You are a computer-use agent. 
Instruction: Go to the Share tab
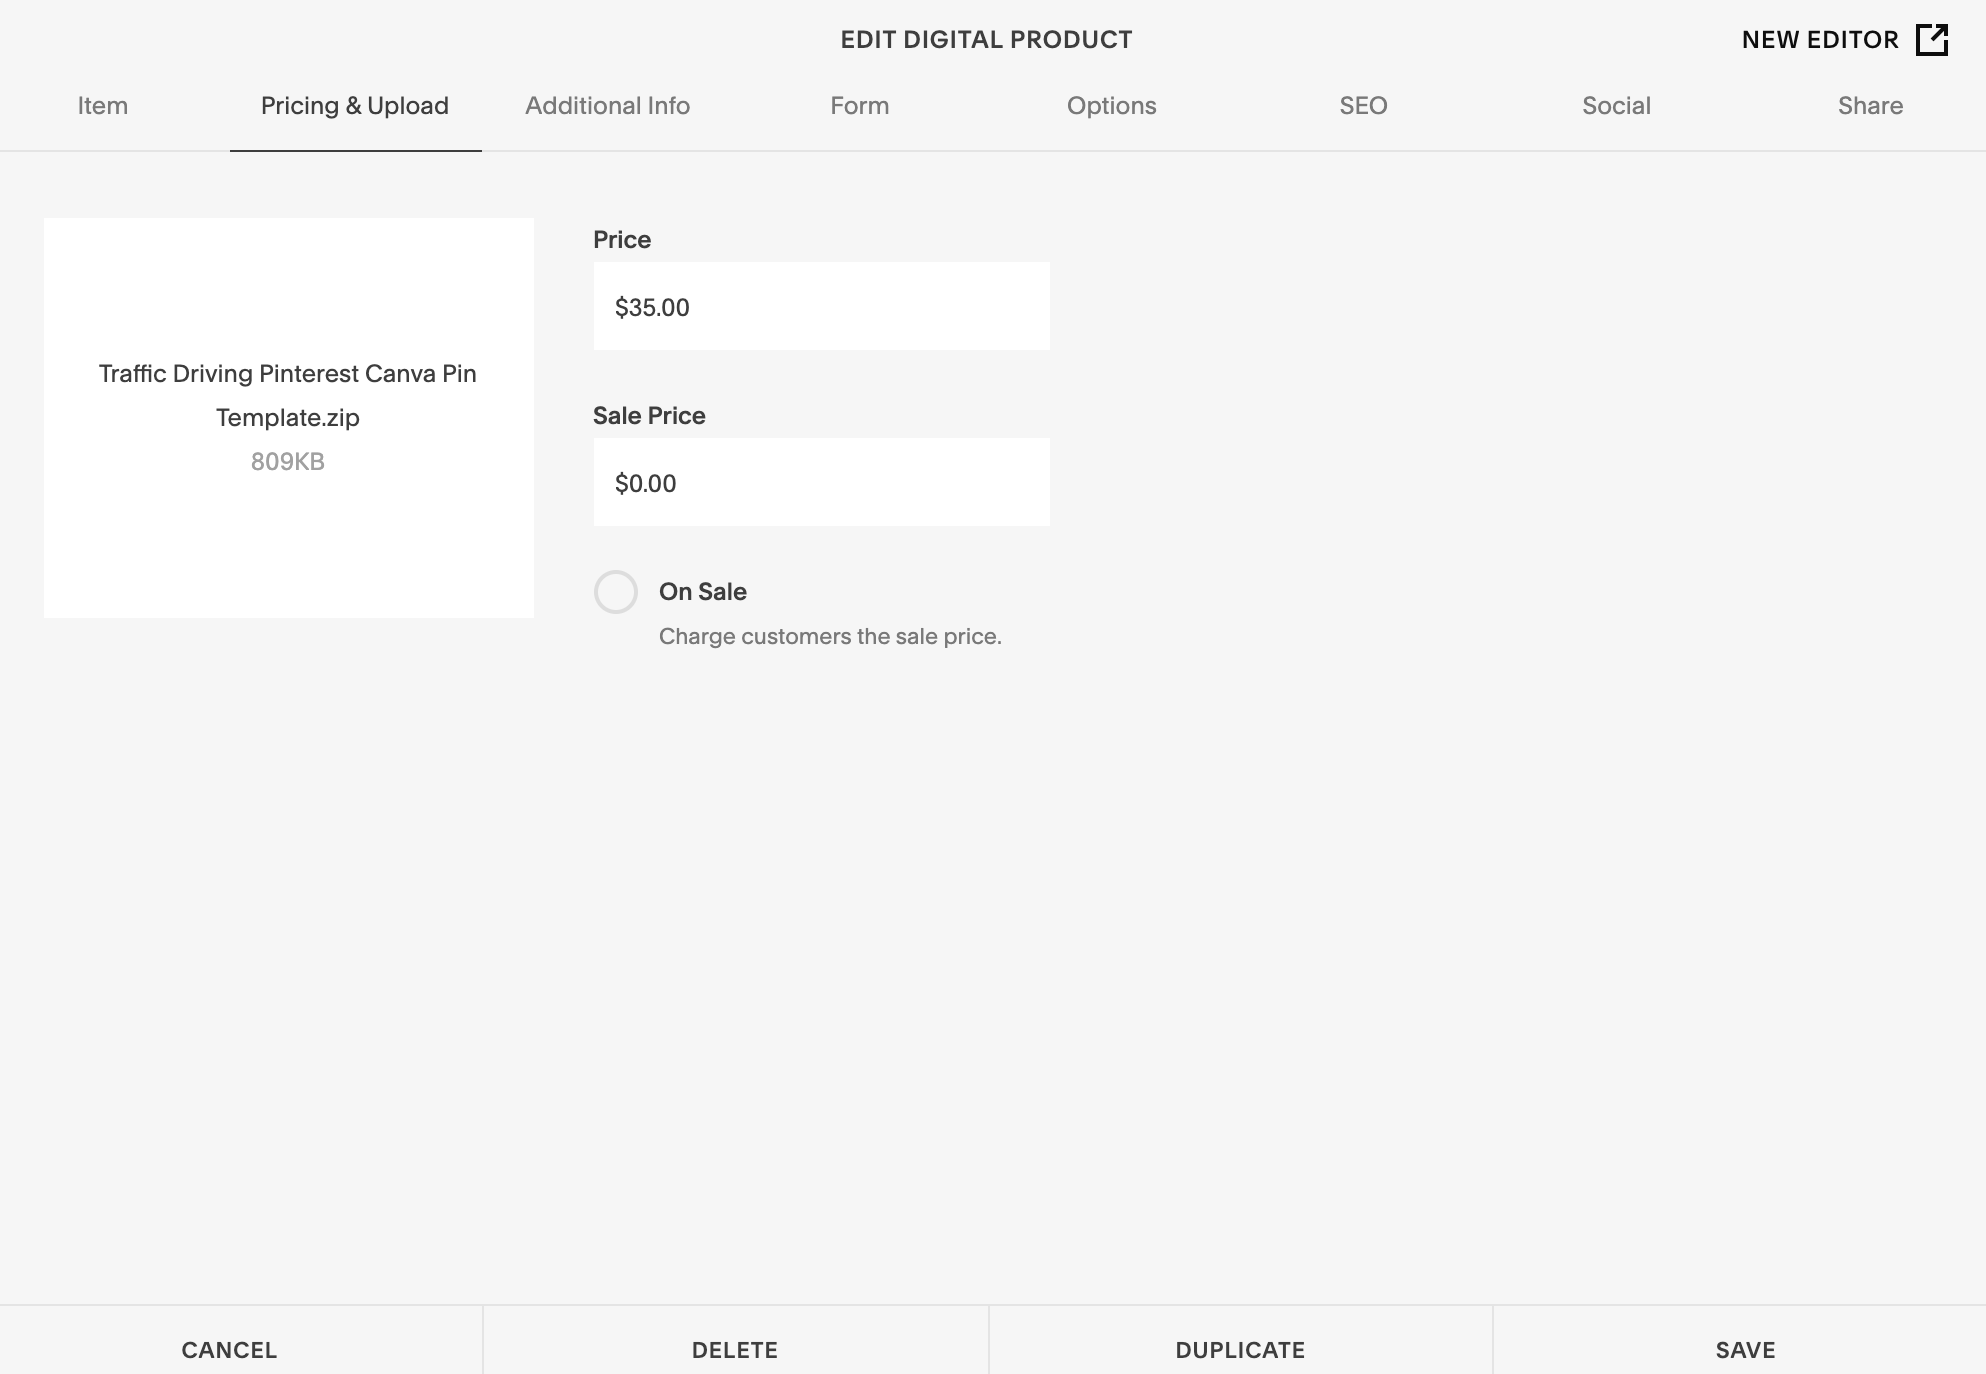point(1870,106)
